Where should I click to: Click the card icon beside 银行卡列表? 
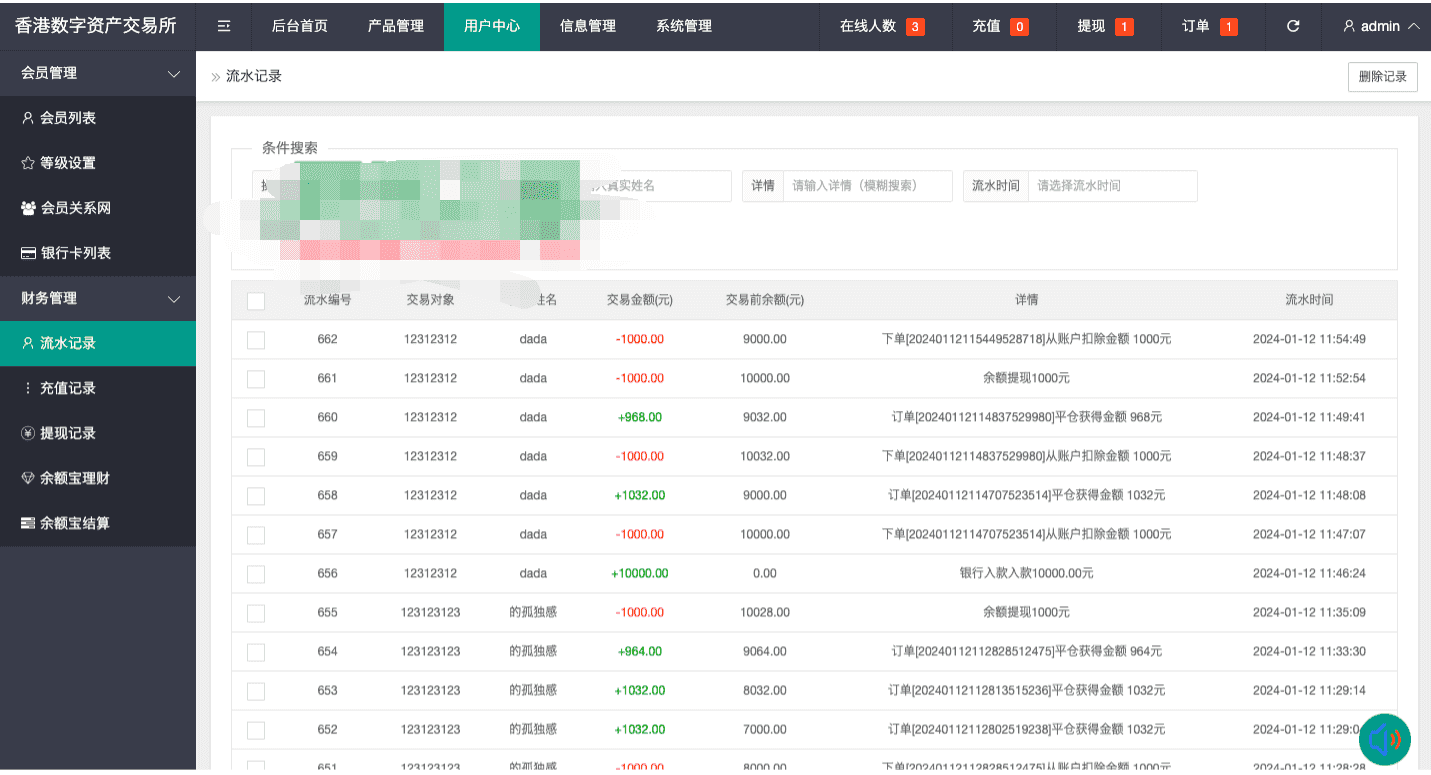[x=28, y=253]
